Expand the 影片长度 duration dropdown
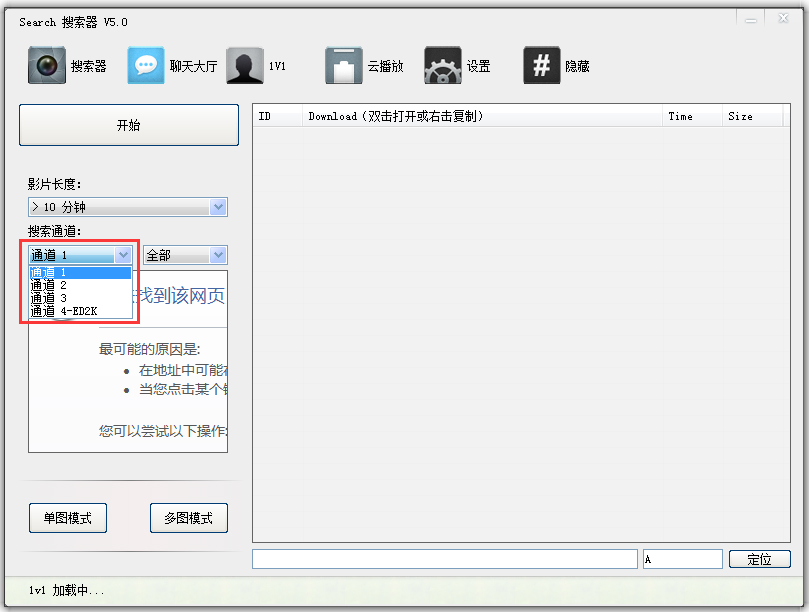The width and height of the screenshot is (809, 612). point(218,207)
